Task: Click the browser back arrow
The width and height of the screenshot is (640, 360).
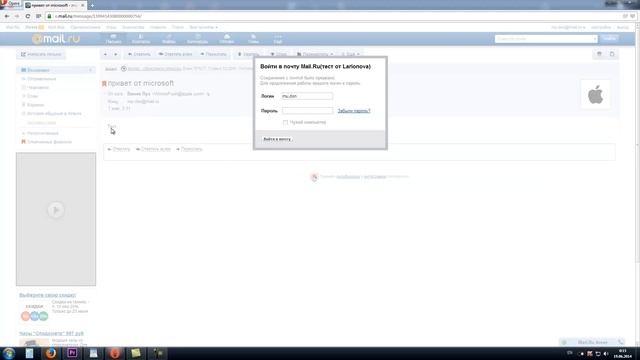Action: tap(7, 16)
